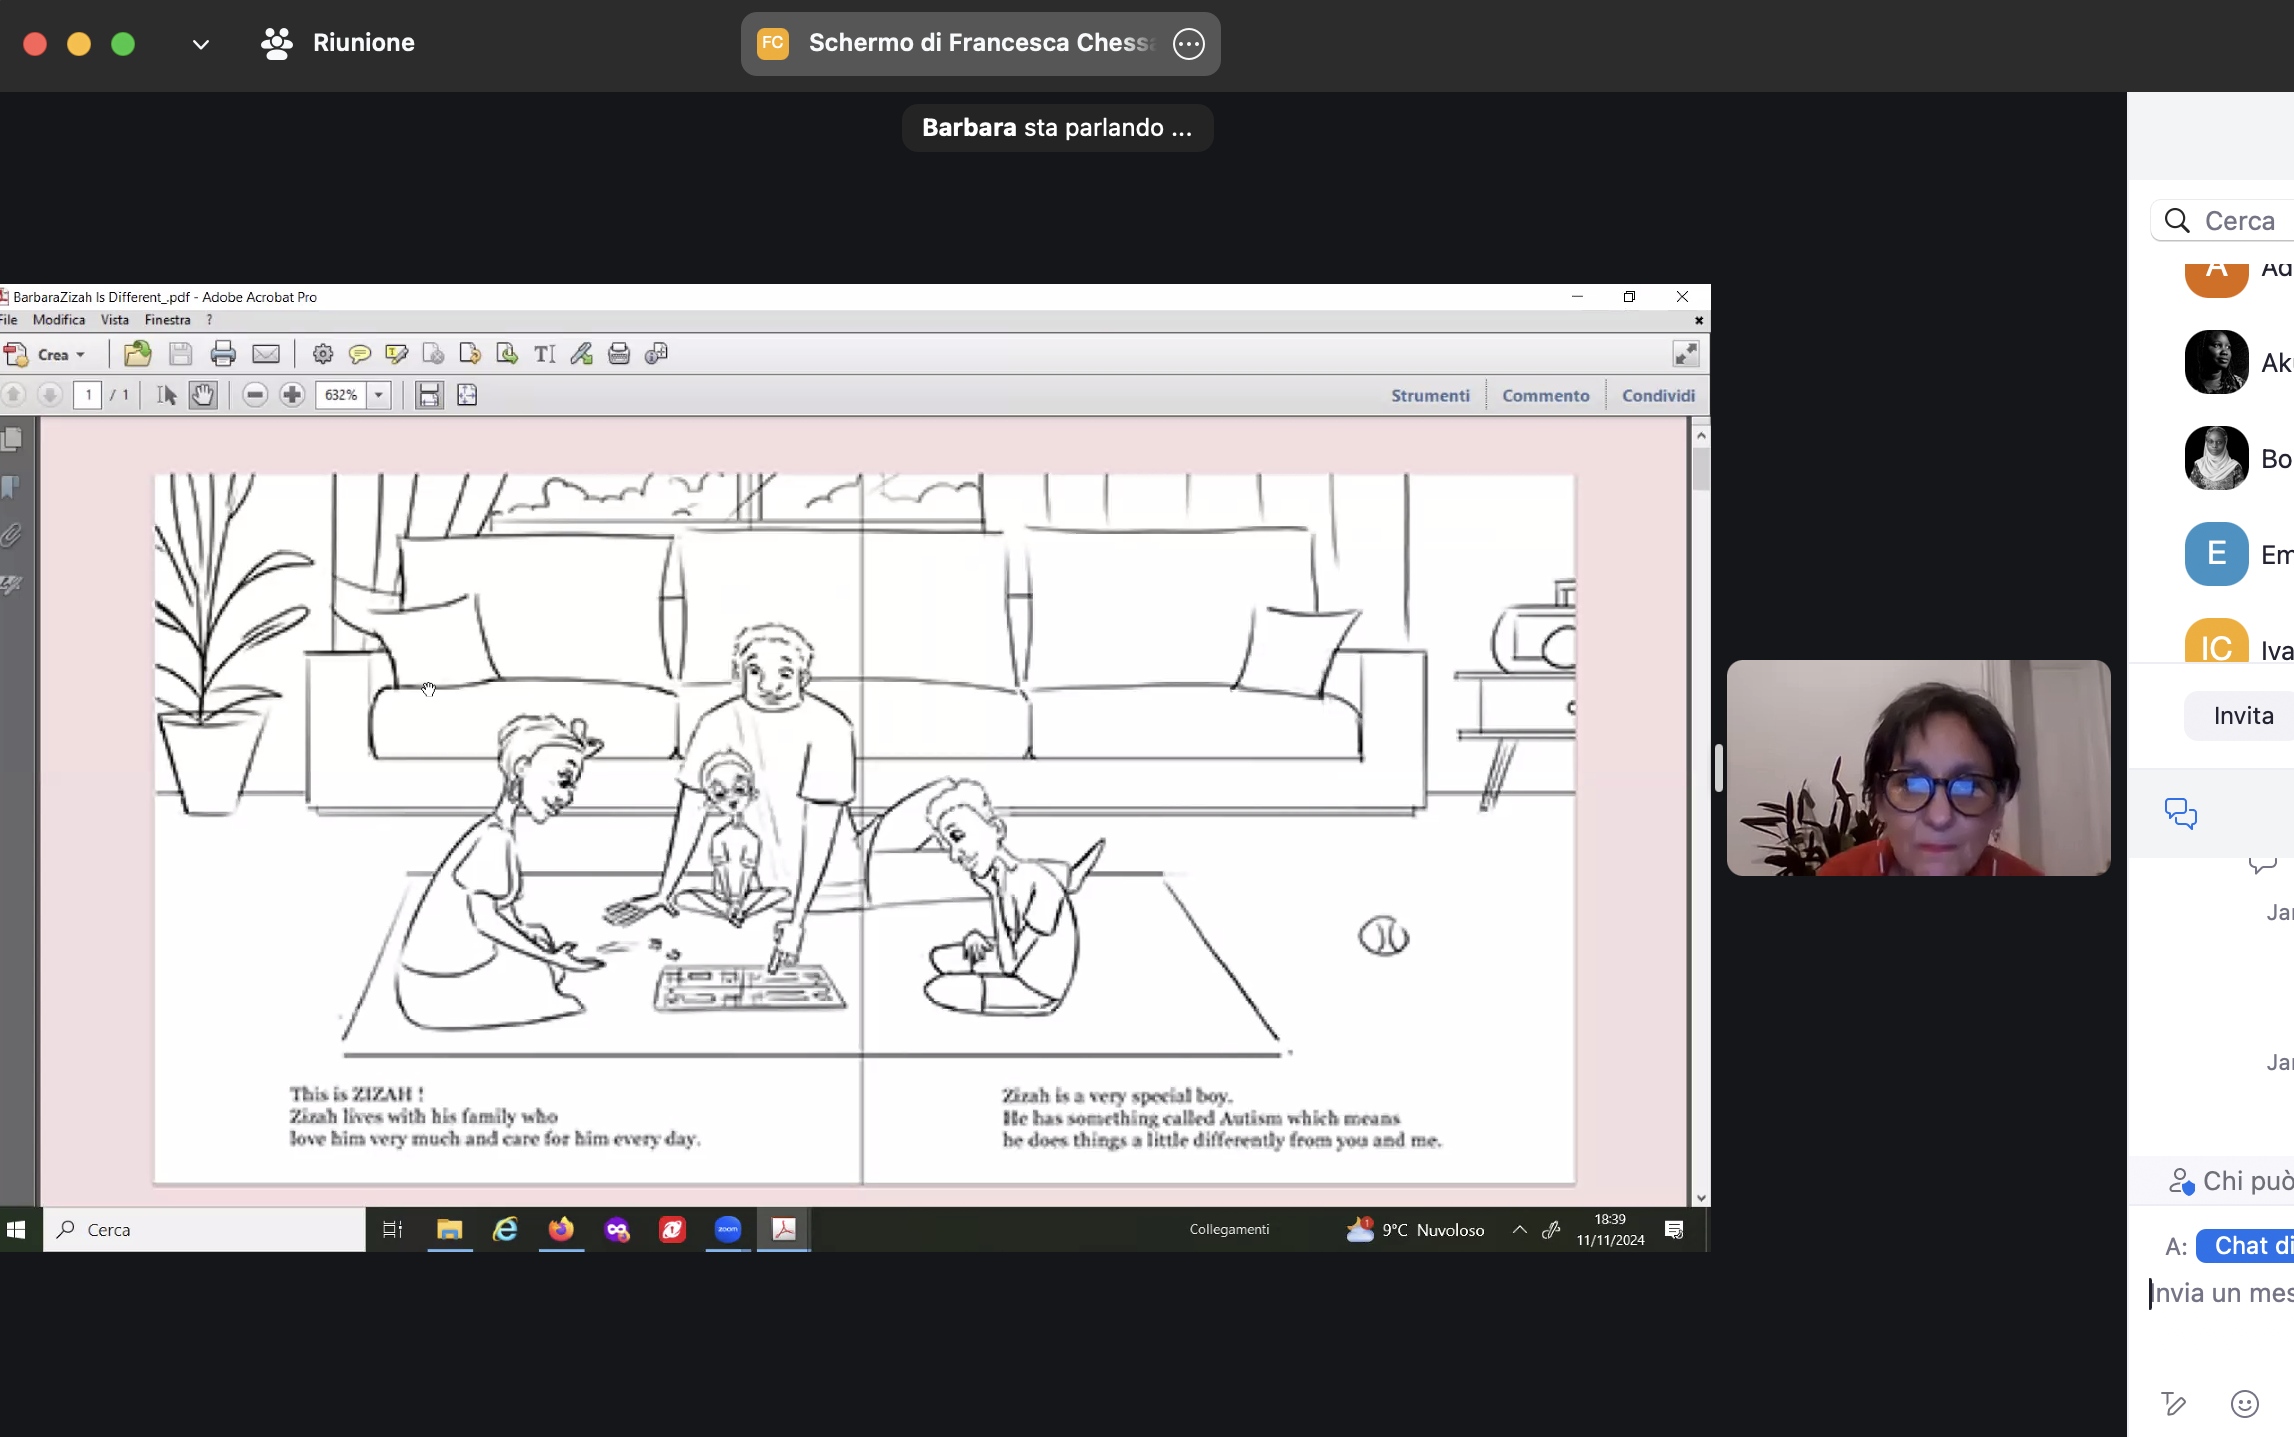Viewport: 2294px width, 1437px height.
Task: Go to the previous page arrow
Action: tap(13, 395)
